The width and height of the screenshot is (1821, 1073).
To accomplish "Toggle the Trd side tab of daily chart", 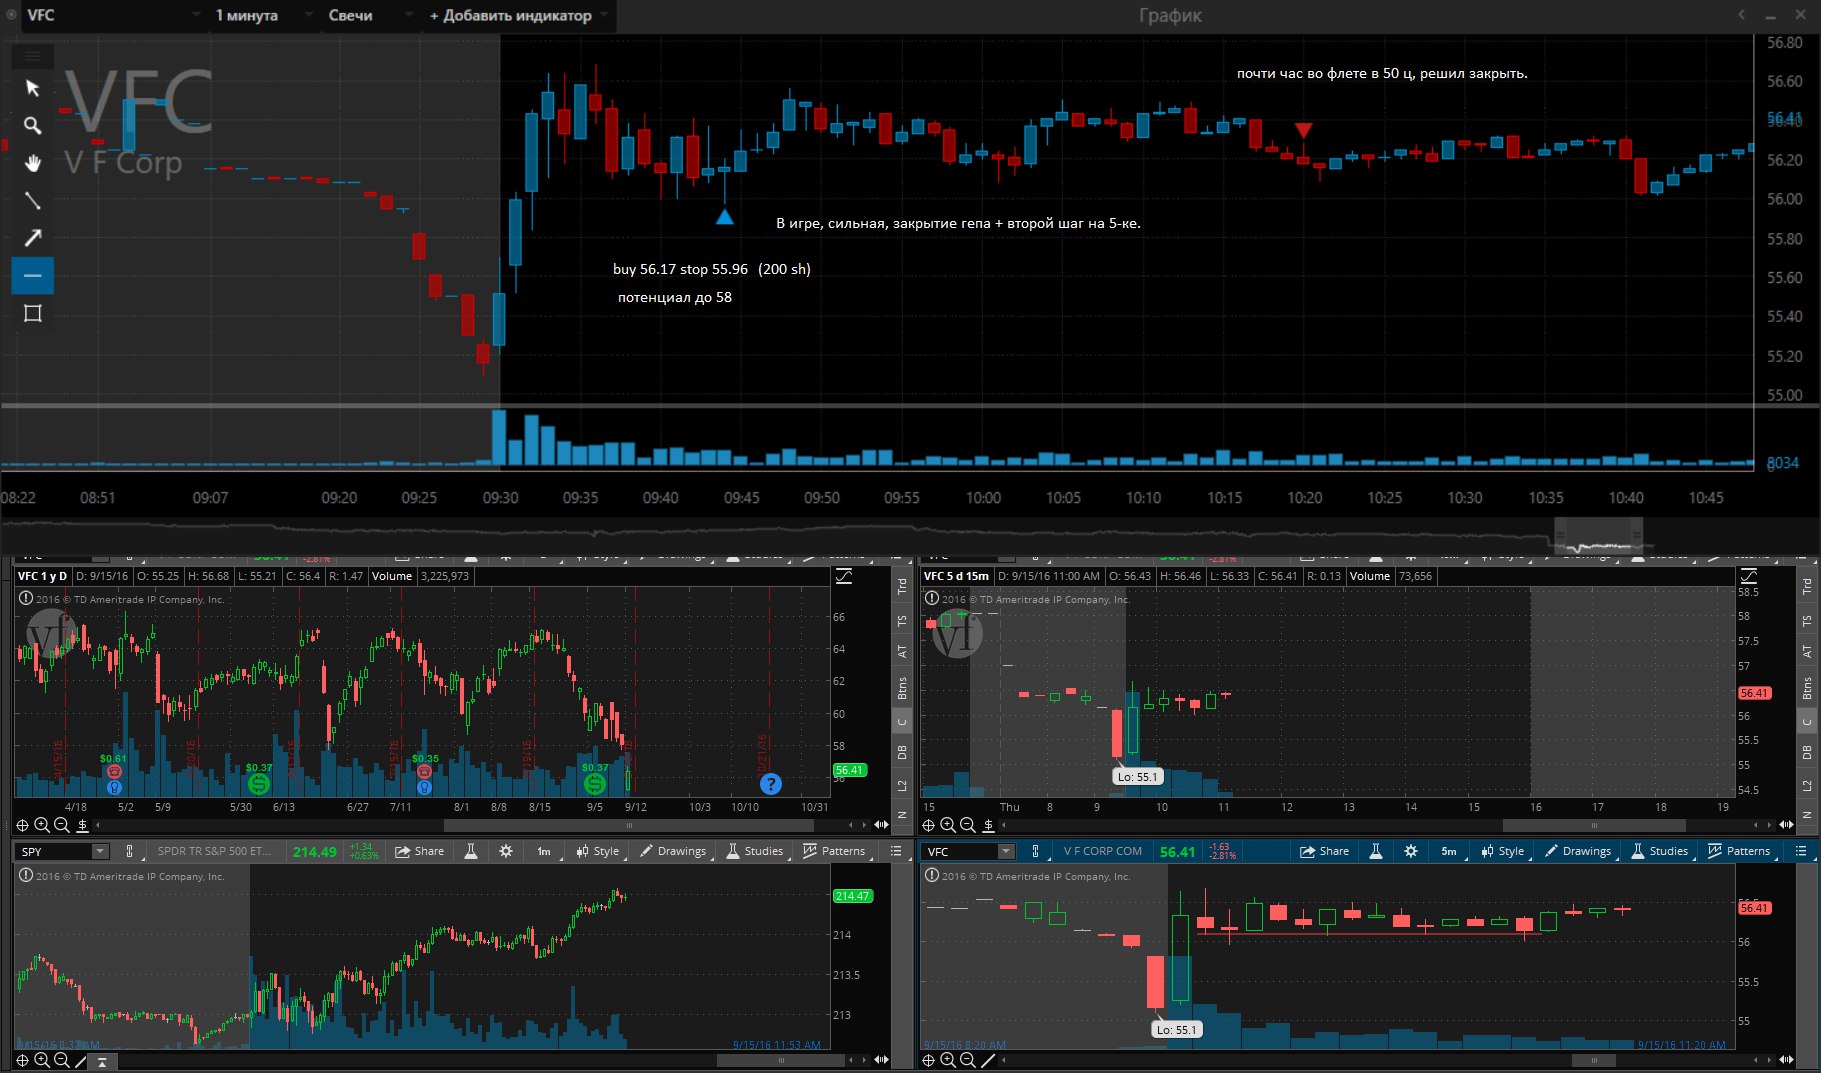I will (902, 587).
